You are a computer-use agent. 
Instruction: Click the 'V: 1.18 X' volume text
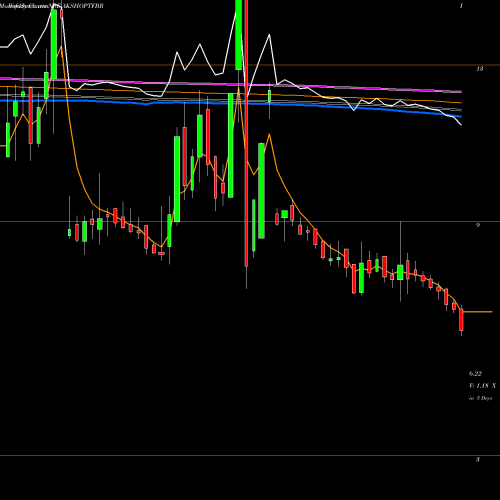pos(482,386)
